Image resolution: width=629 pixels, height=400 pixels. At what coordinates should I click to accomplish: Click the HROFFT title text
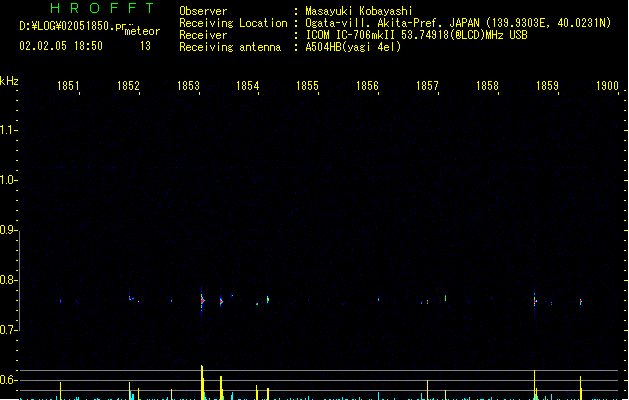click(102, 8)
